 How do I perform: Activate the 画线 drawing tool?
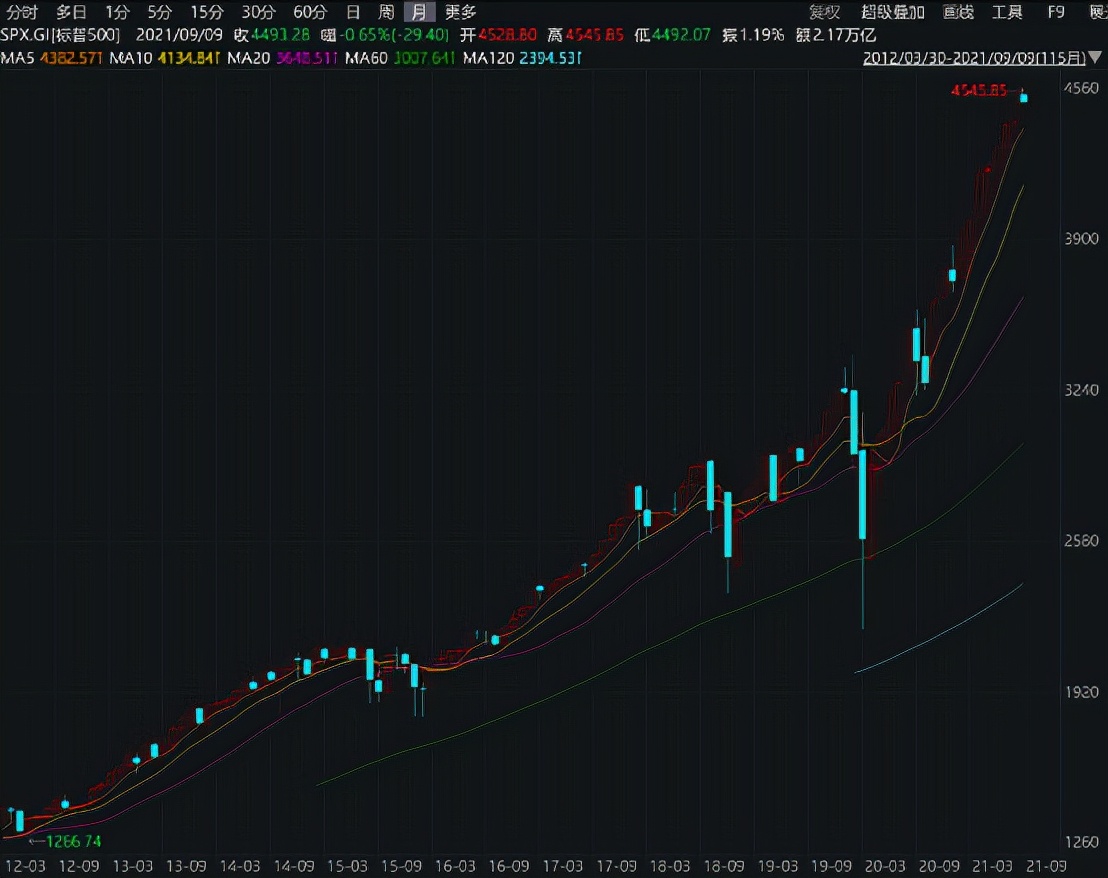tap(958, 13)
